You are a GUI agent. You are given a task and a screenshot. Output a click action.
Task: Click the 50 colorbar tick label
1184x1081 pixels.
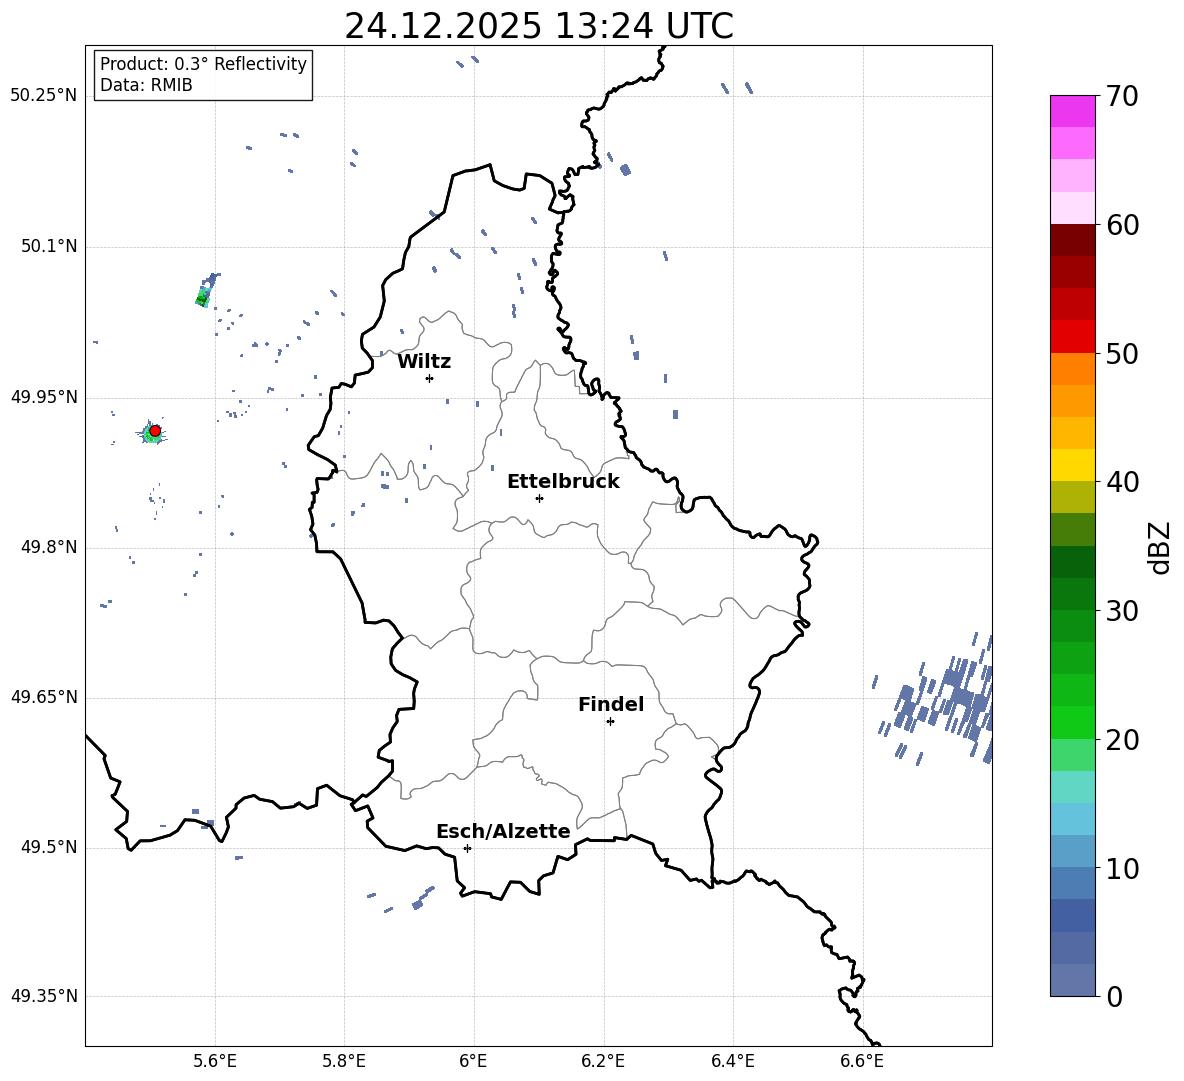pyautogui.click(x=1122, y=353)
